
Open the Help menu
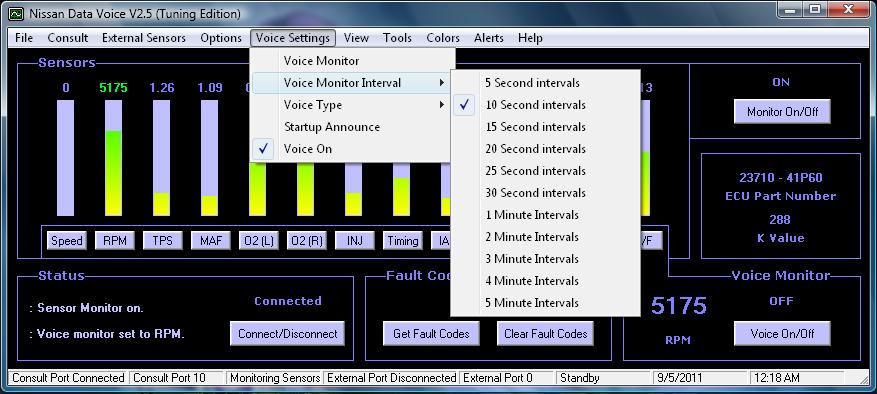[x=530, y=38]
